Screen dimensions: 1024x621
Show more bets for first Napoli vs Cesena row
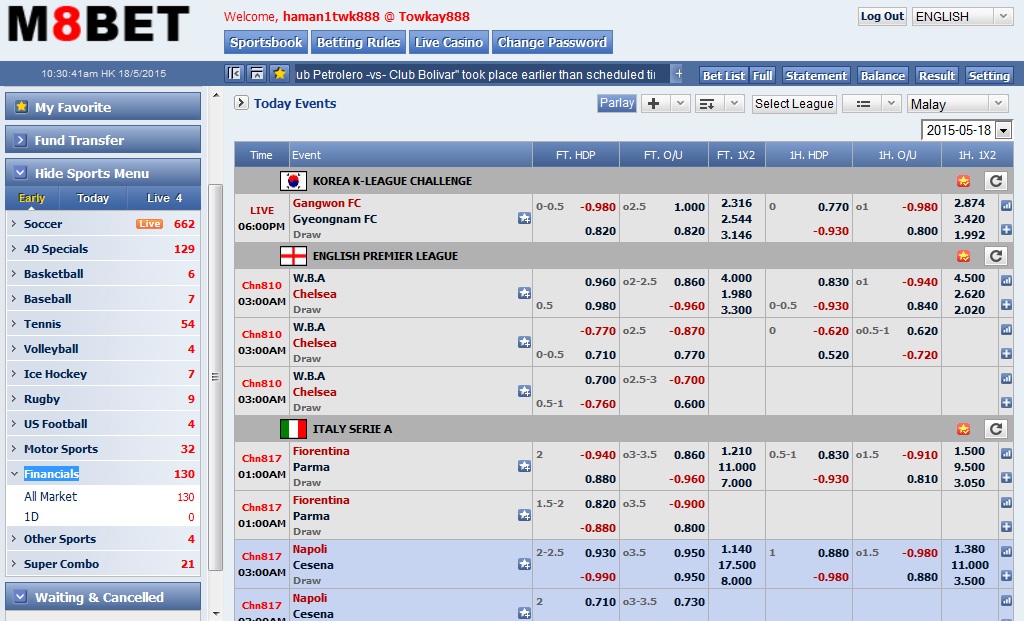pyautogui.click(x=1006, y=576)
